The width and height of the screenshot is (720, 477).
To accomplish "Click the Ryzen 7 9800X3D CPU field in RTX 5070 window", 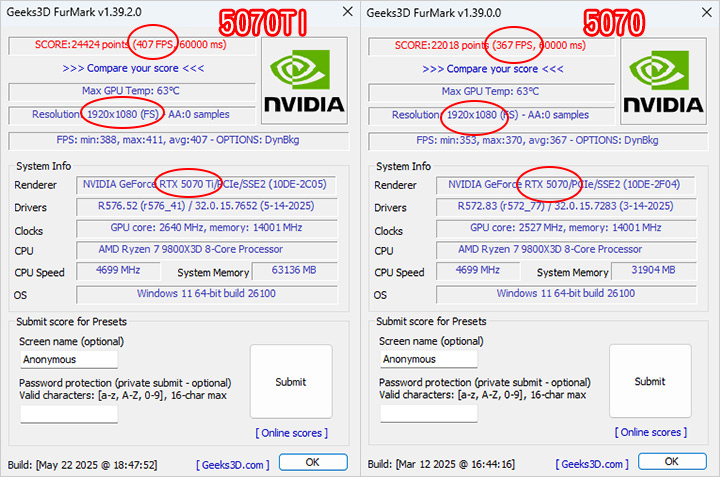I will (x=566, y=249).
